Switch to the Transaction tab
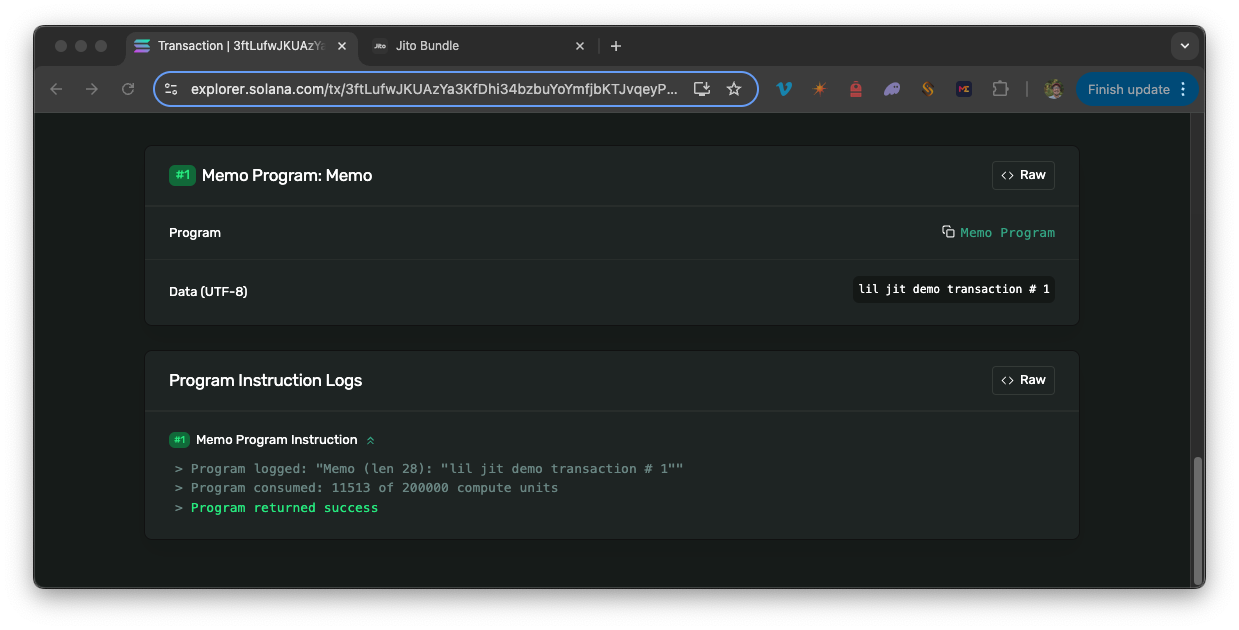1239x630 pixels. 241,46
